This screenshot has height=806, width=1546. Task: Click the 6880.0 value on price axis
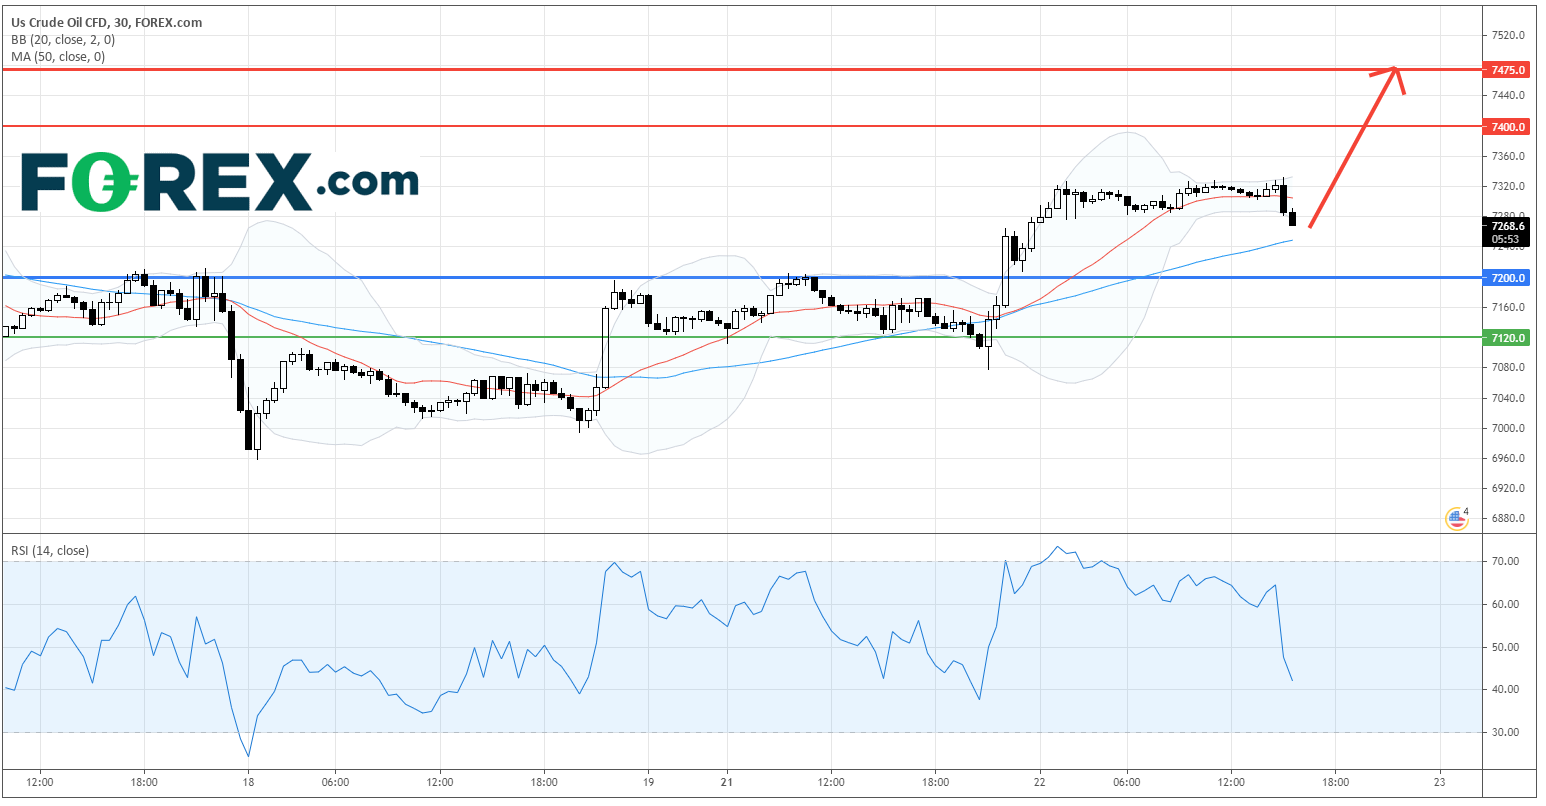pos(1507,519)
